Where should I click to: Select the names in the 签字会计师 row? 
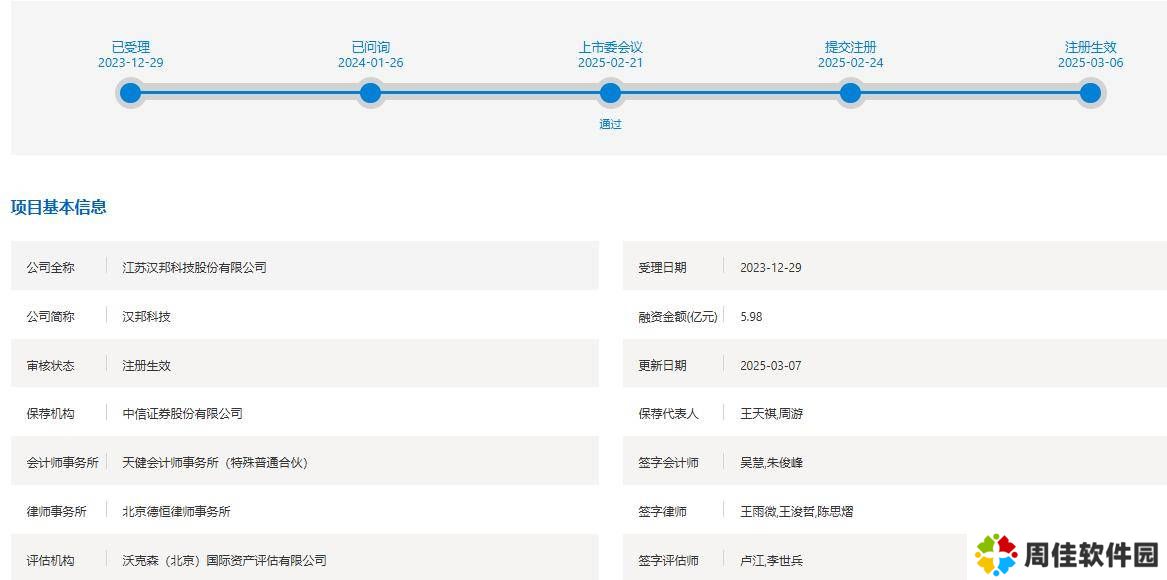point(772,463)
